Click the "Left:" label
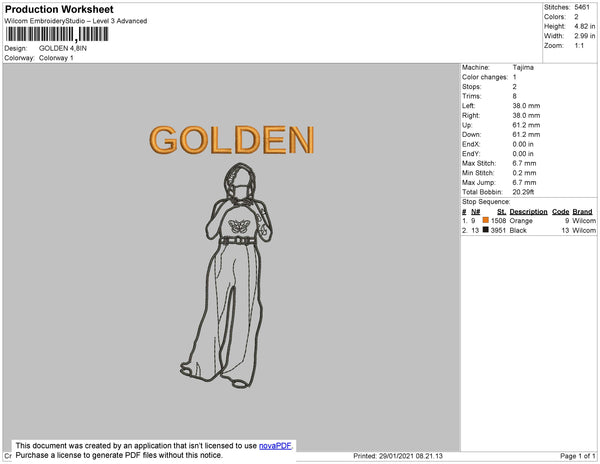The image size is (600, 464). point(468,106)
